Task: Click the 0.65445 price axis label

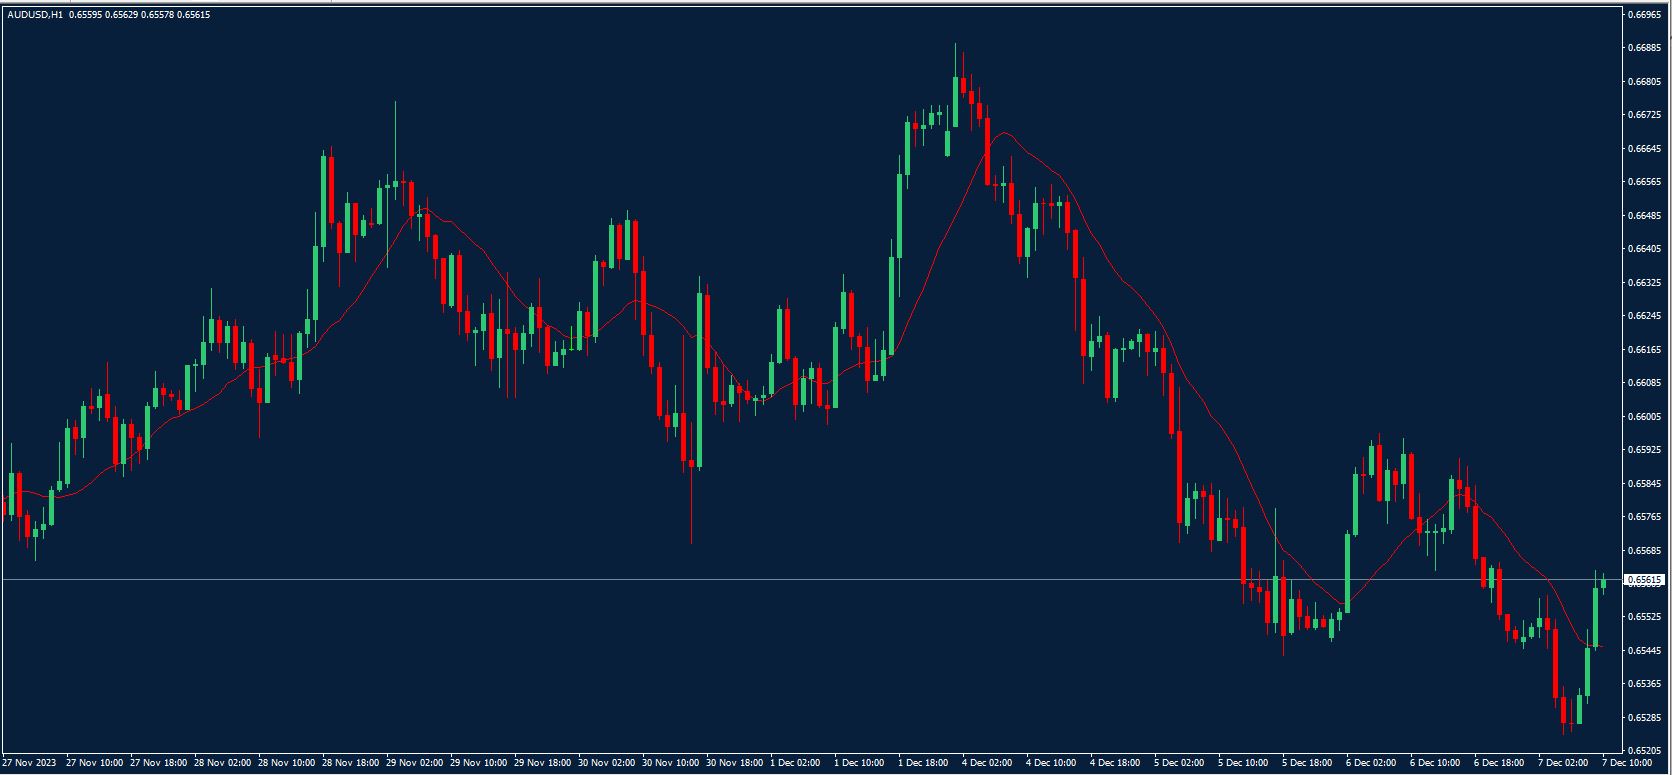Action: pyautogui.click(x=1645, y=651)
